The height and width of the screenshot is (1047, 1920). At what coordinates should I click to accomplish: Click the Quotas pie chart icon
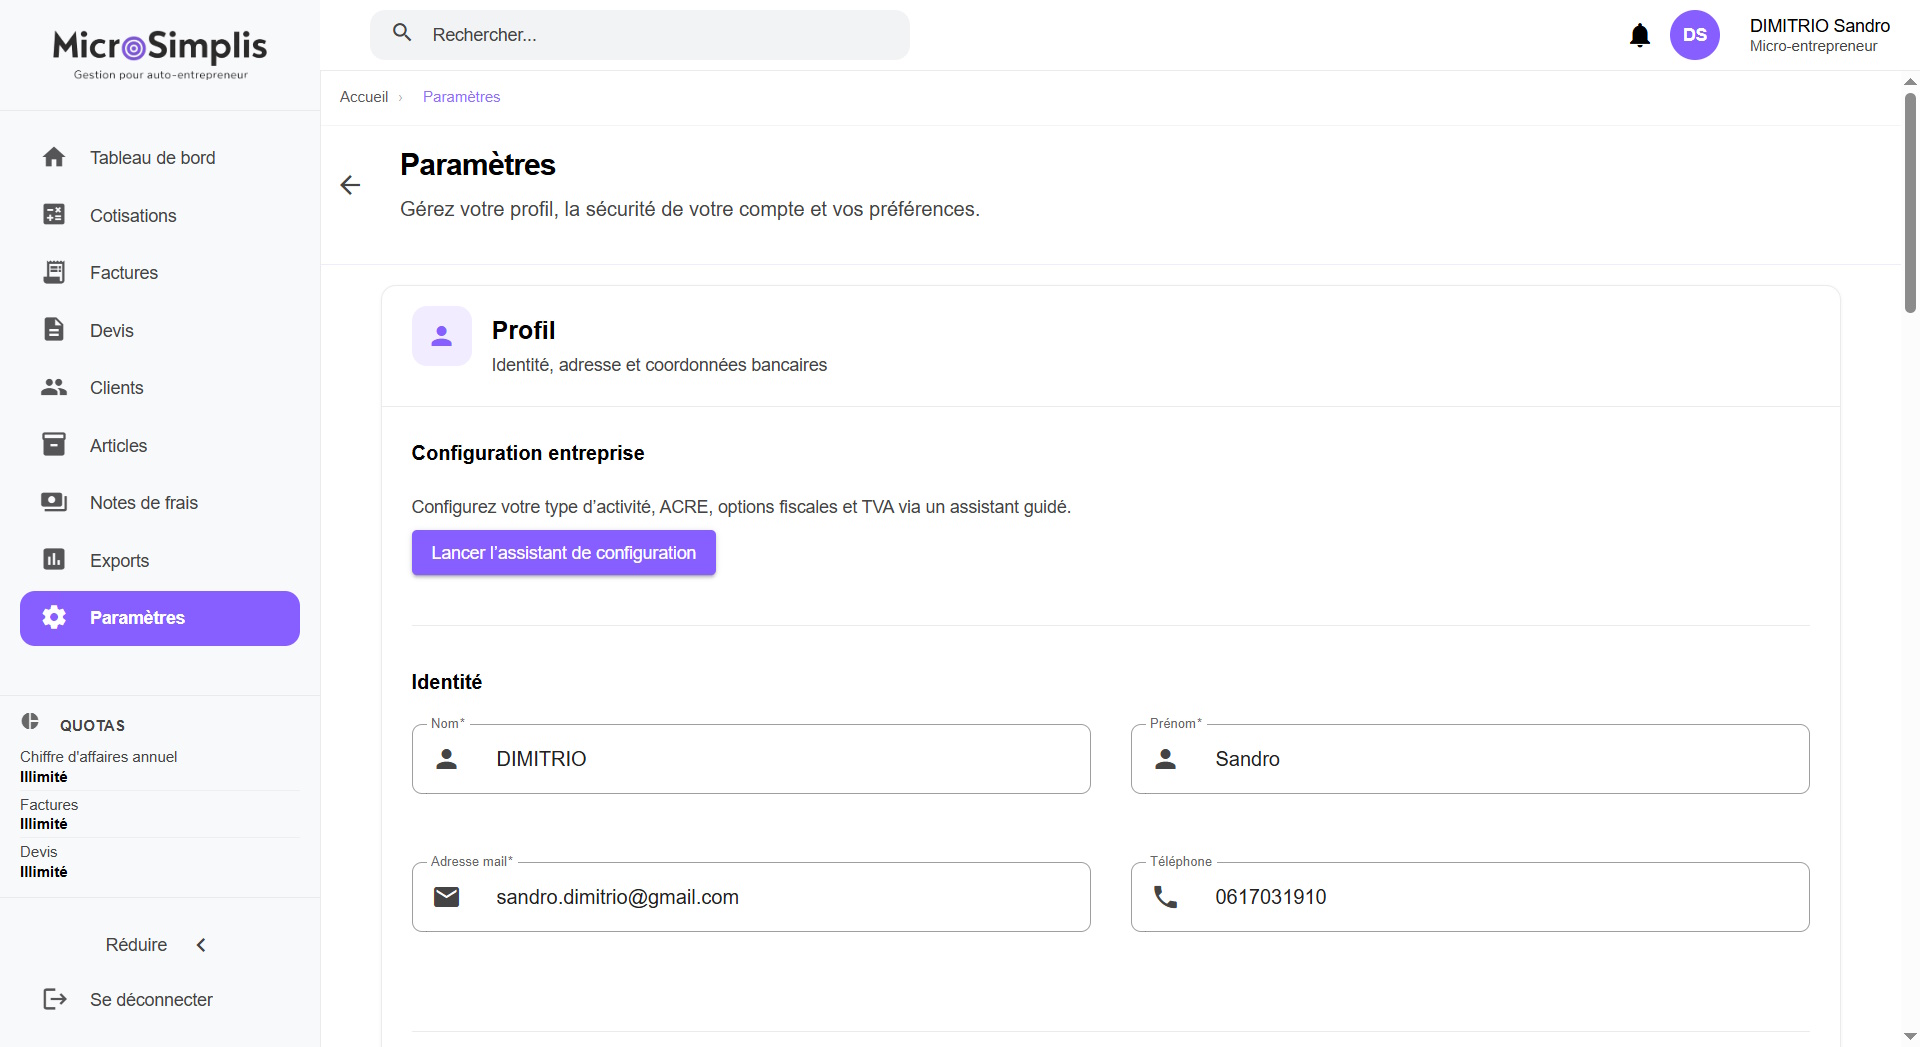pos(30,722)
